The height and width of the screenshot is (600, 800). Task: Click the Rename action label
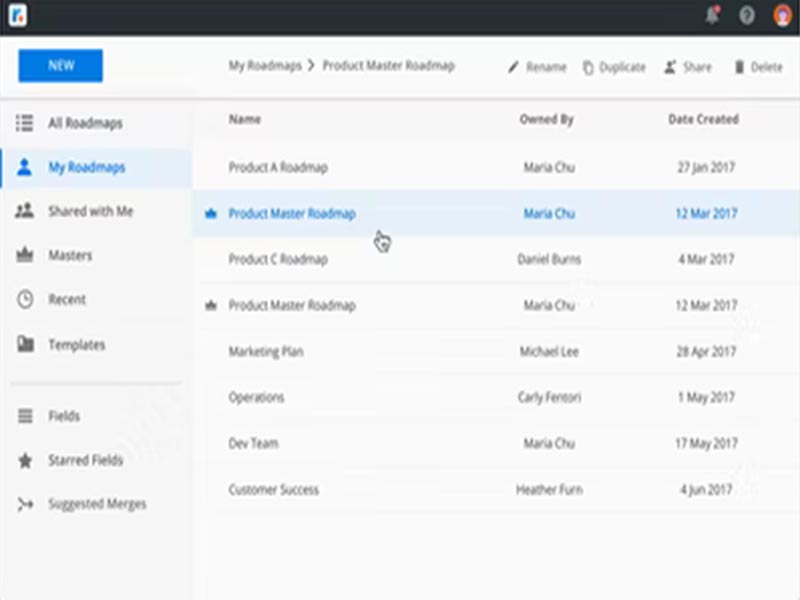[x=546, y=67]
